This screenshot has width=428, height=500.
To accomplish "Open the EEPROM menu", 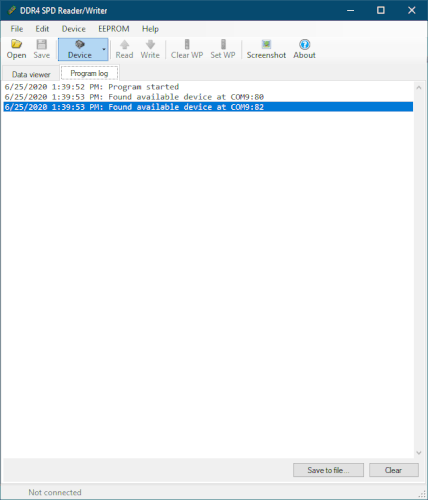I will tap(114, 29).
